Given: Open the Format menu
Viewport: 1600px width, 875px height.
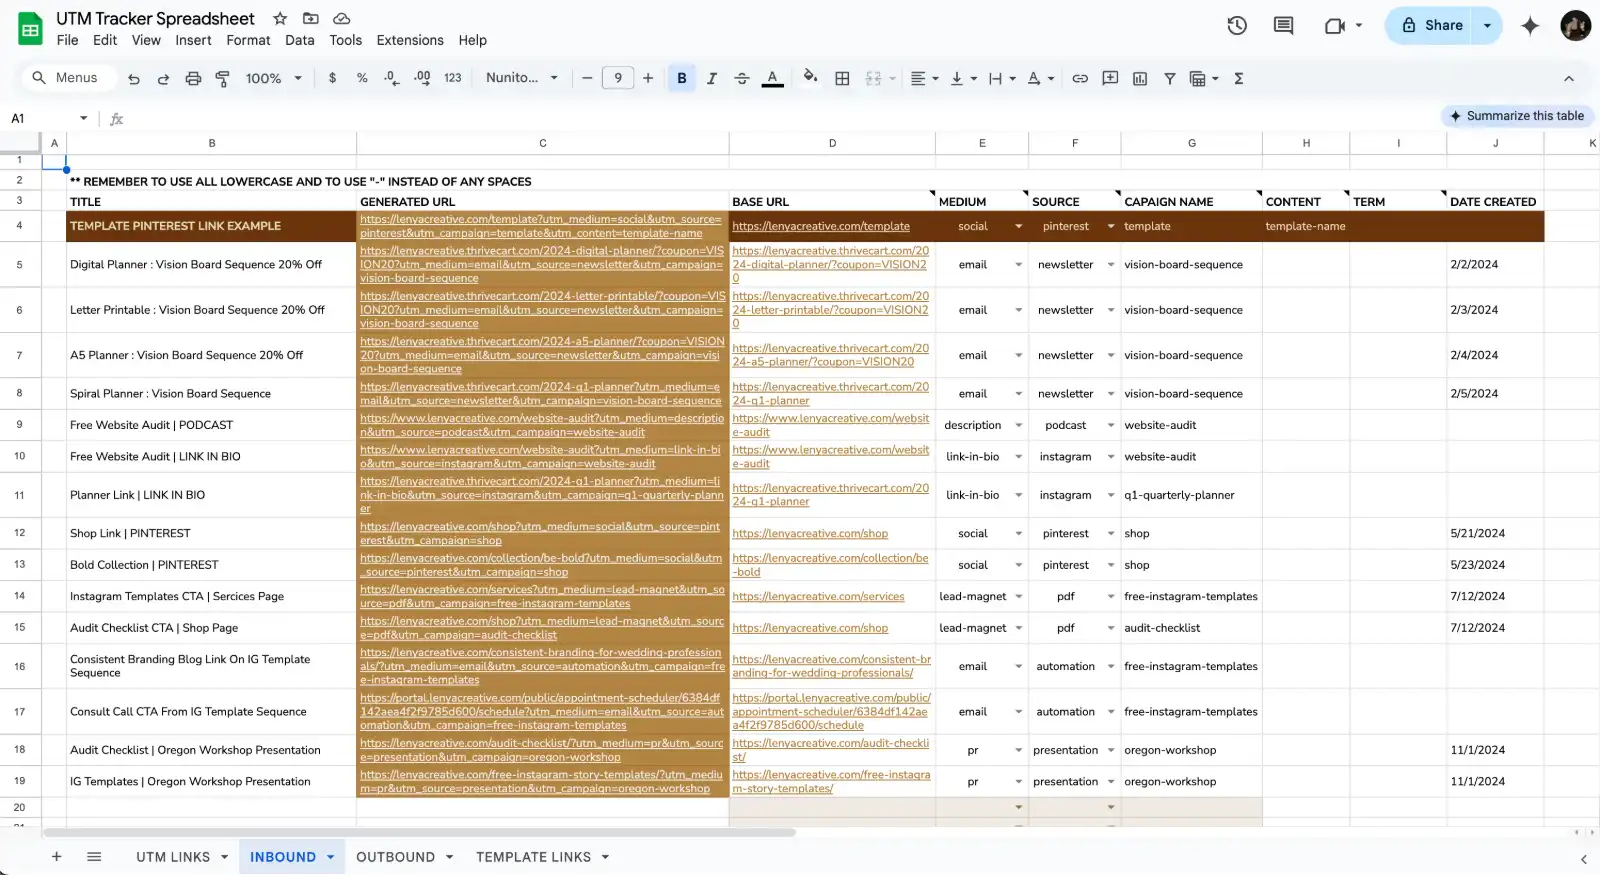Looking at the screenshot, I should click(x=248, y=40).
